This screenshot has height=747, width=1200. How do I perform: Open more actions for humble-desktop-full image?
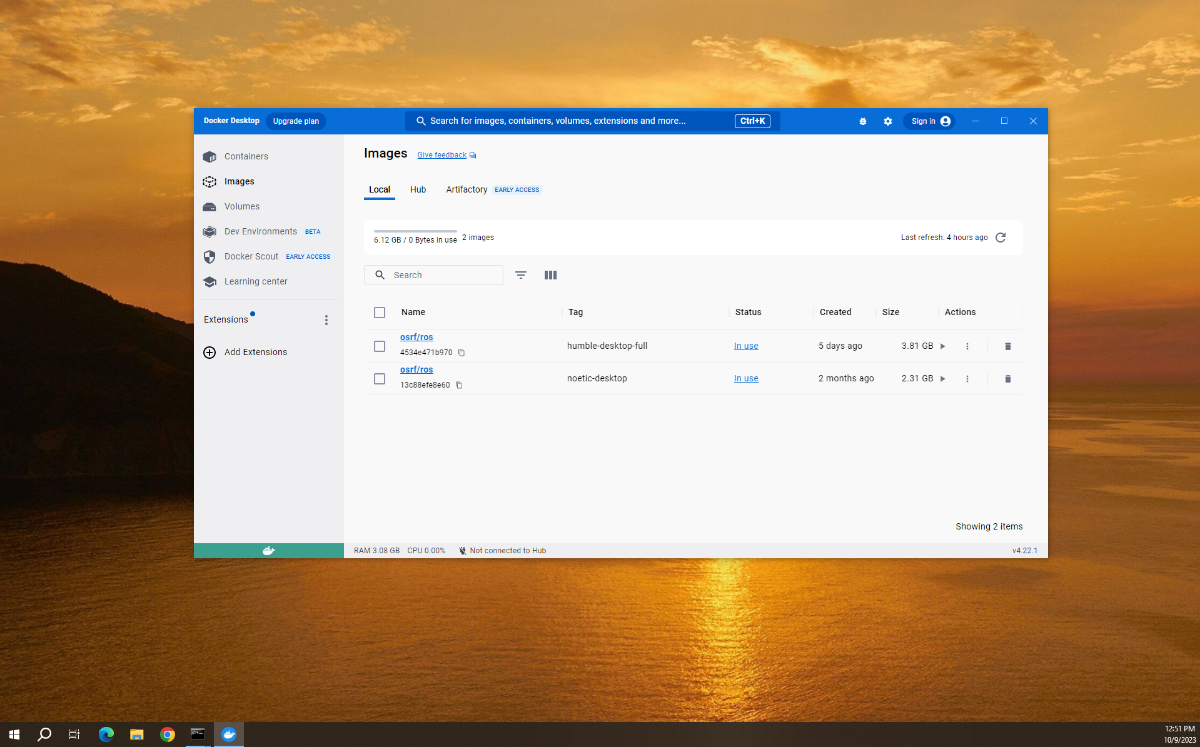967,346
